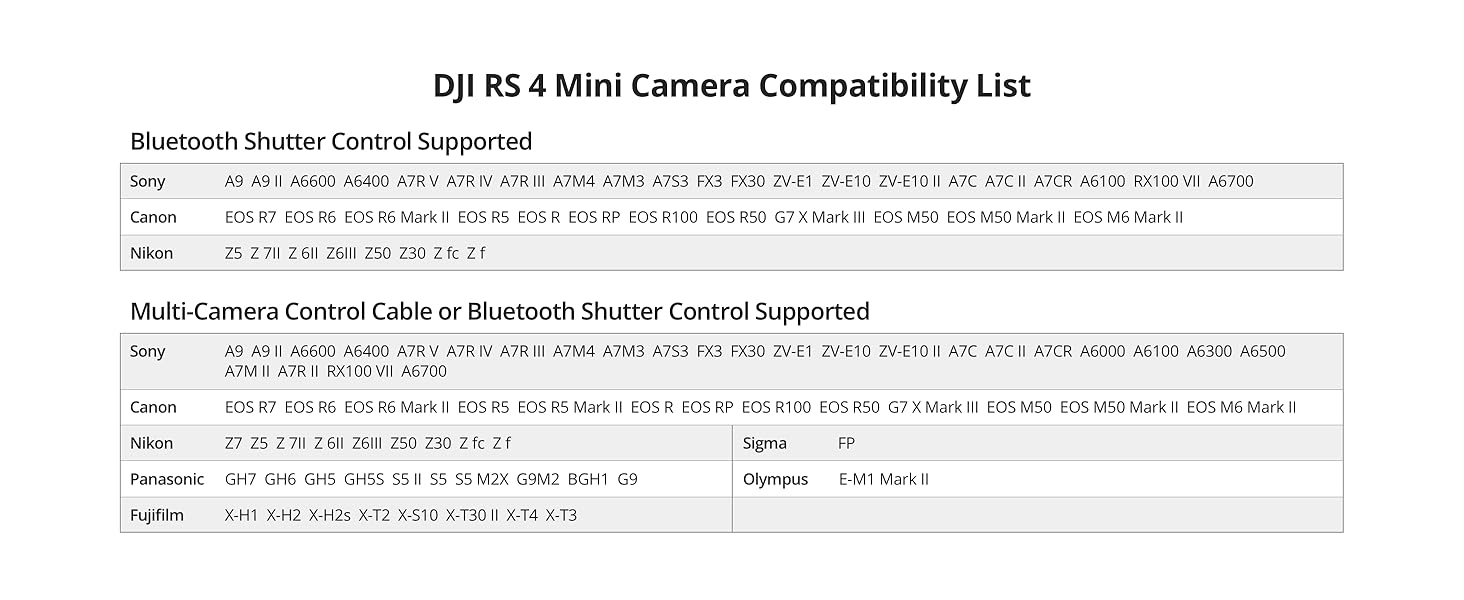The image size is (1464, 600).
Task: Click the Sigma FP camera entry
Action: tap(846, 443)
